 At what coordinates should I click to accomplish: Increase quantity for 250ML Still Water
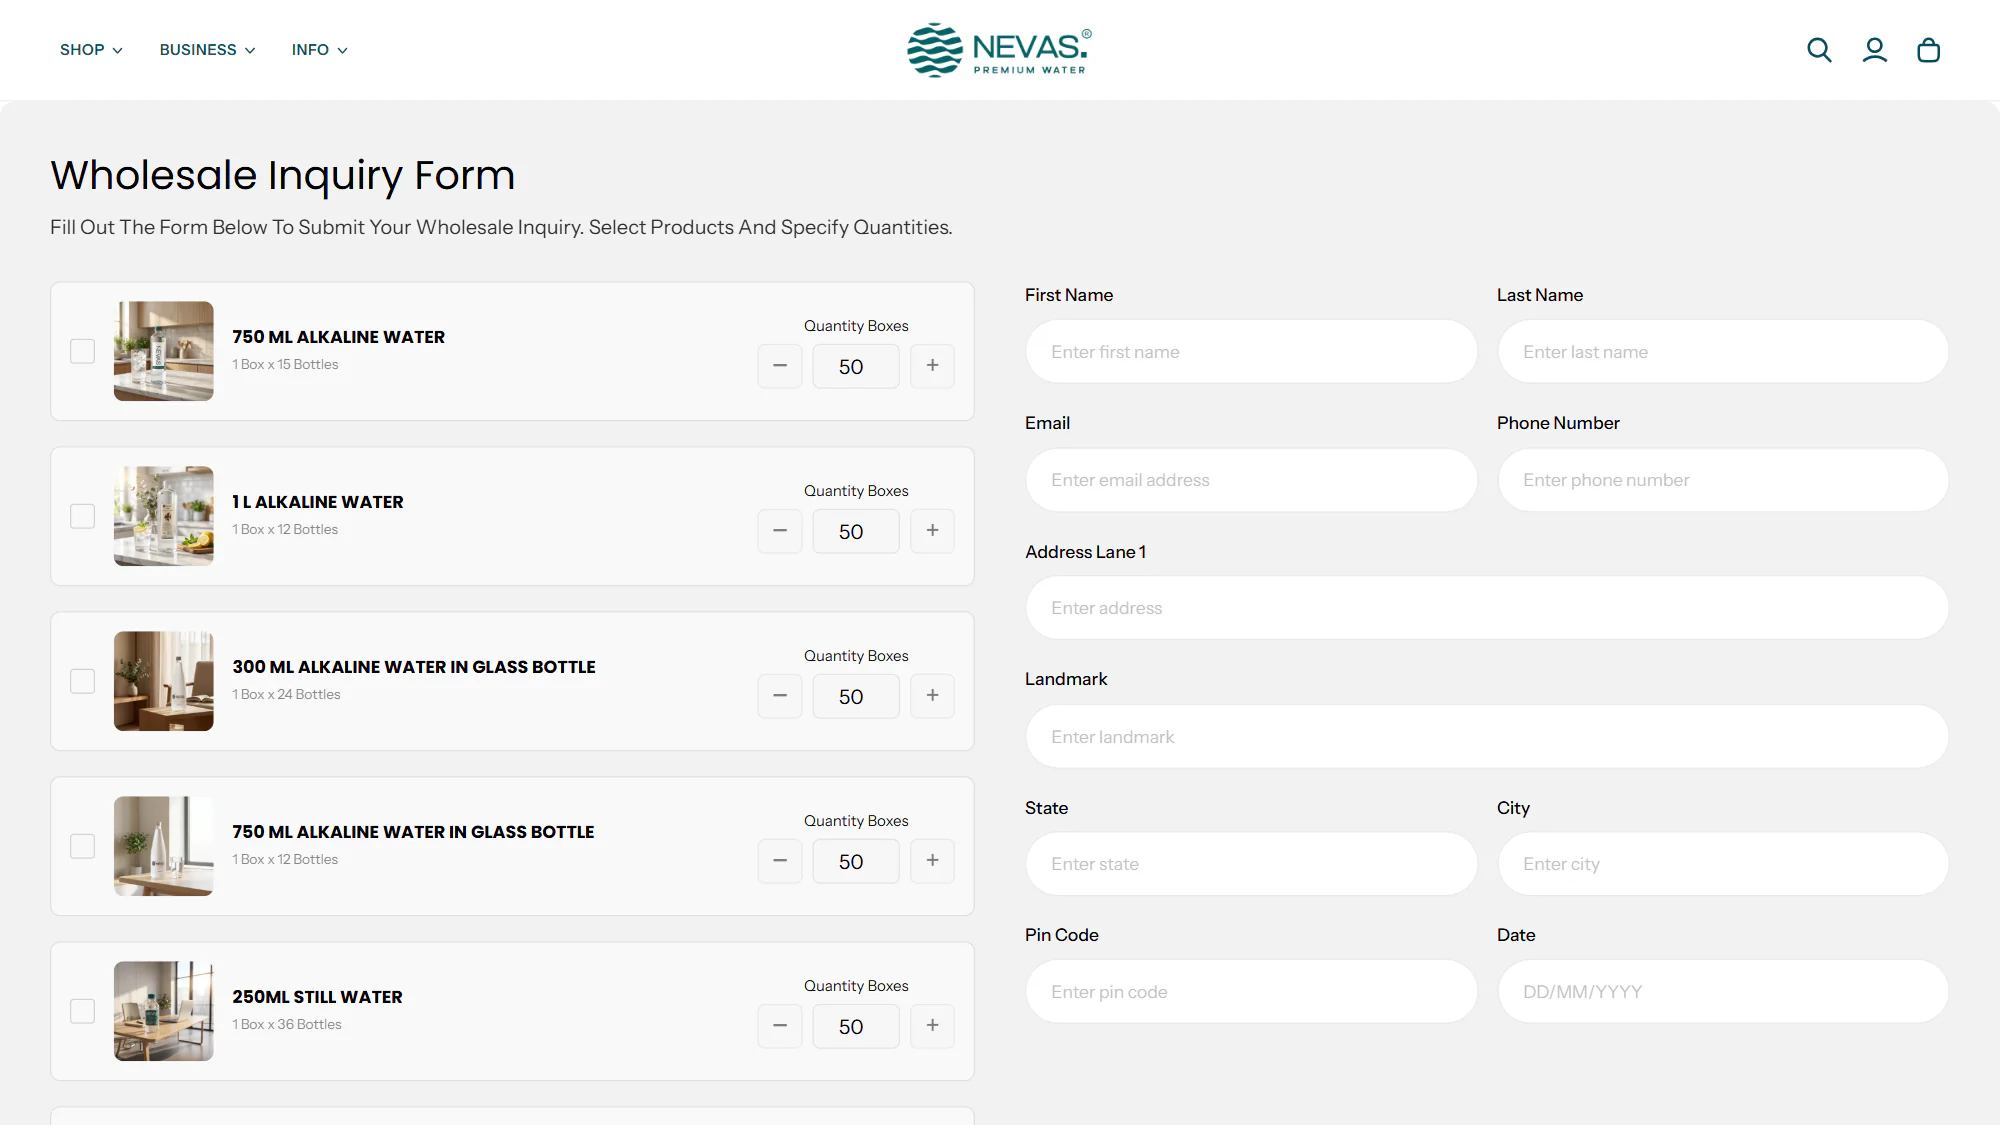click(x=932, y=1026)
